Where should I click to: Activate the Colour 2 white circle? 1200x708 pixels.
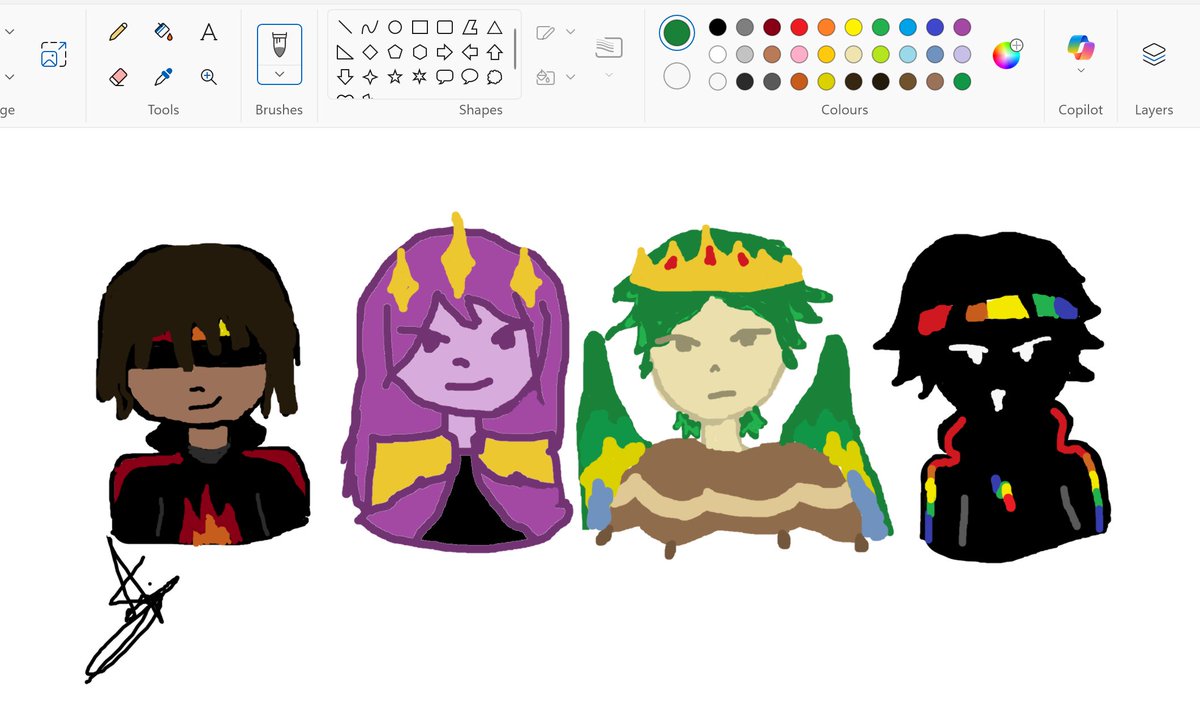677,76
